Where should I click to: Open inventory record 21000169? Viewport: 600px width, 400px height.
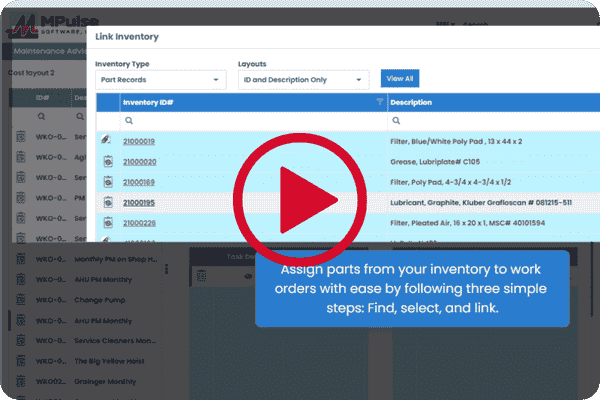pyautogui.click(x=139, y=182)
